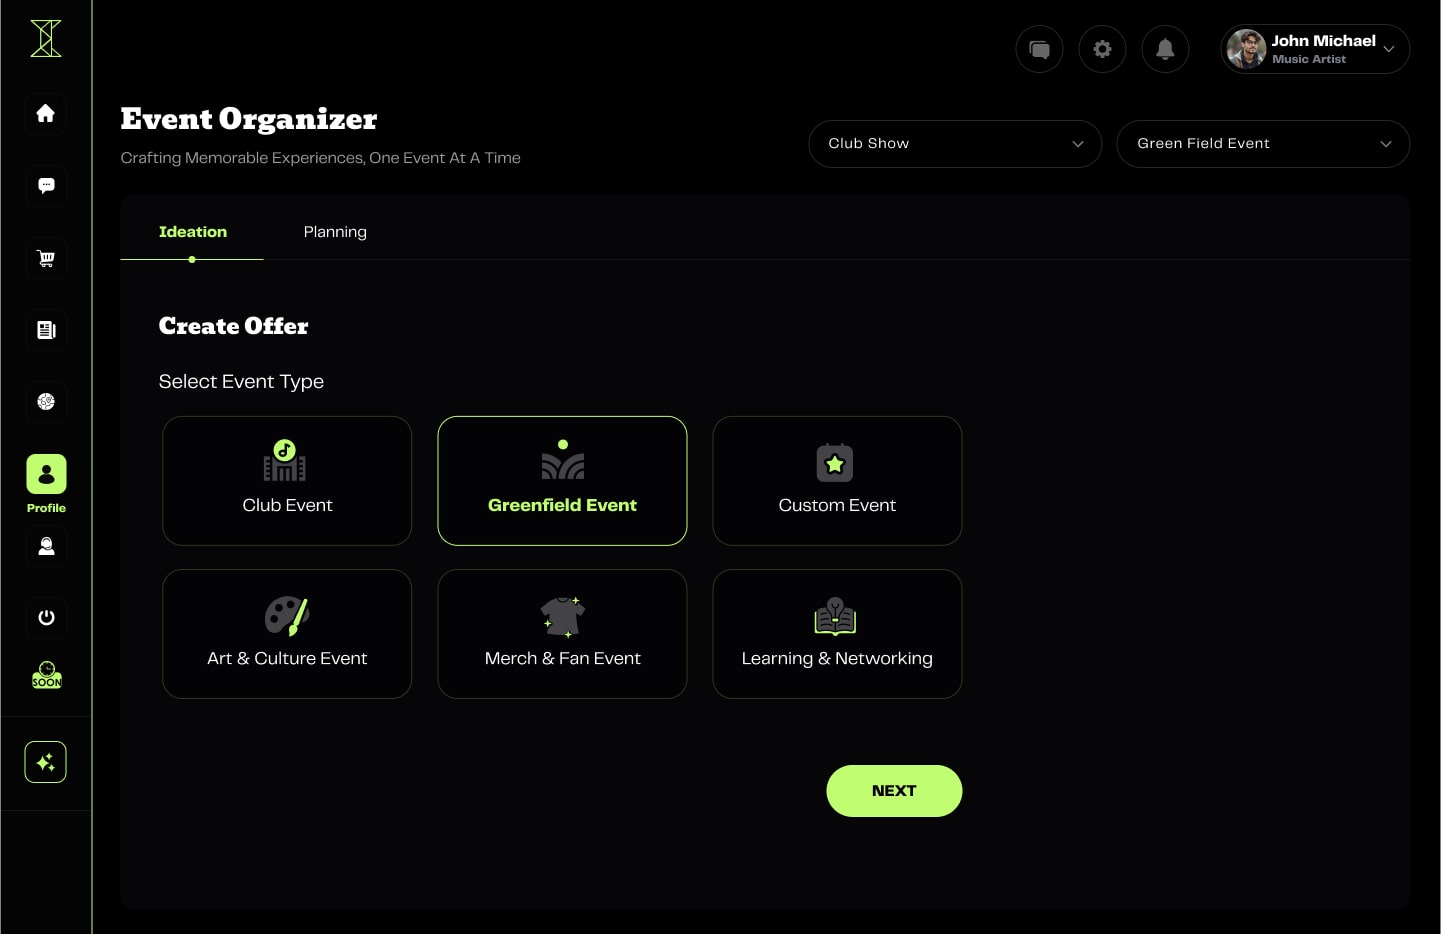
Task: Expand John Michael account menu chevron
Action: (x=1389, y=49)
